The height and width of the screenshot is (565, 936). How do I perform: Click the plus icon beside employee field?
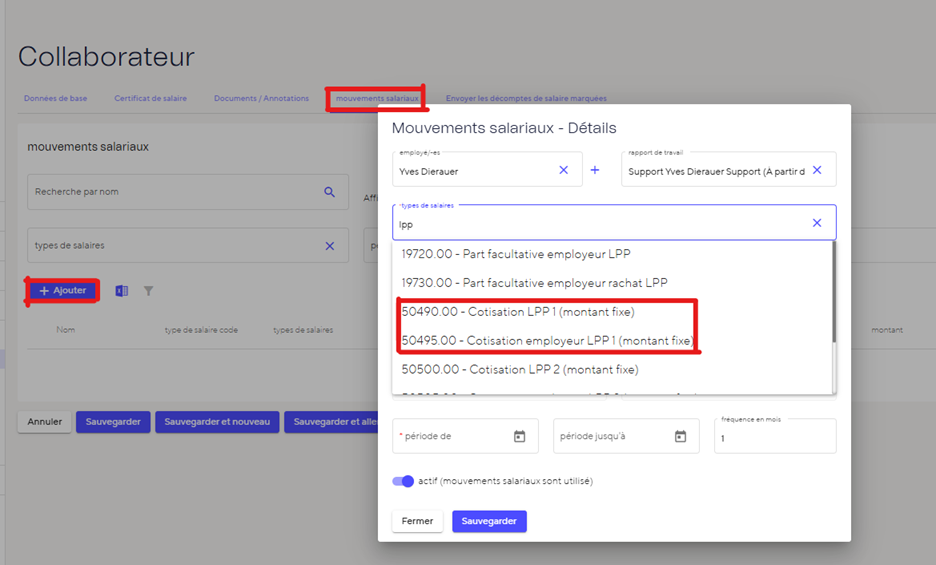click(x=594, y=171)
